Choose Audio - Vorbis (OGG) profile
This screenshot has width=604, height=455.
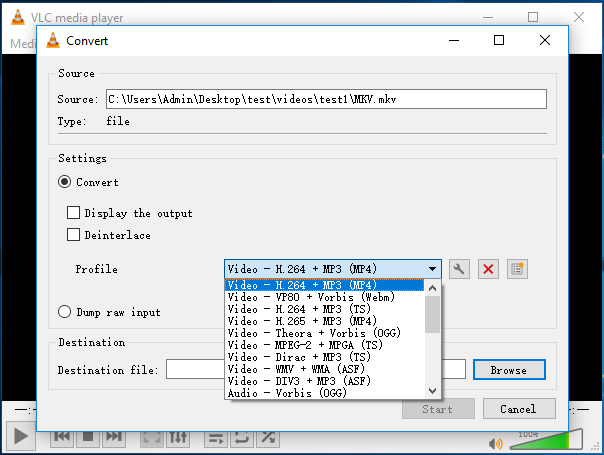coord(324,393)
